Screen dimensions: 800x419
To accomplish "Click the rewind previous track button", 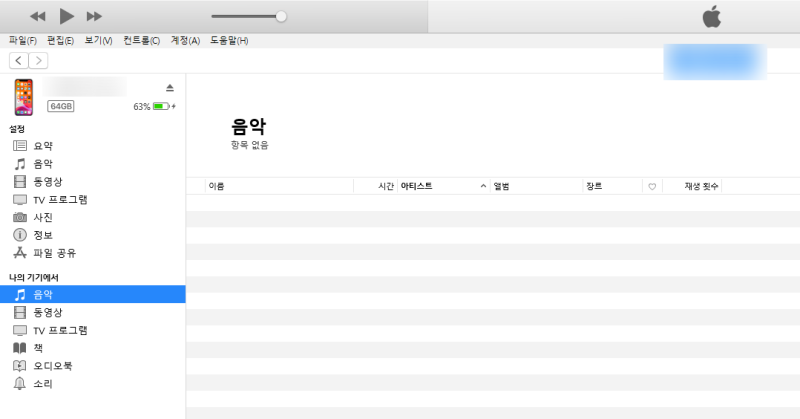I will point(38,16).
